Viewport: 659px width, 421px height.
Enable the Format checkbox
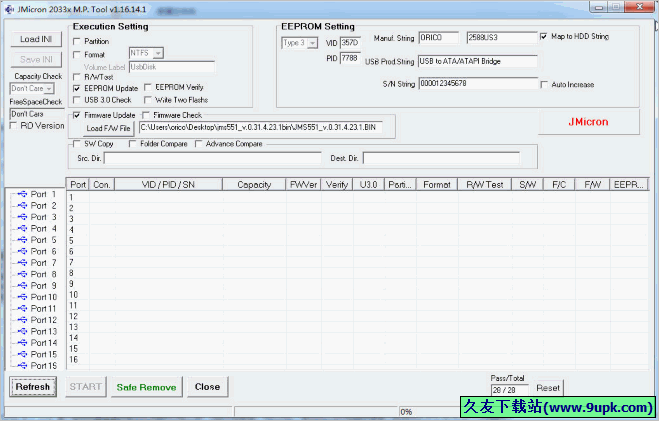(76, 55)
